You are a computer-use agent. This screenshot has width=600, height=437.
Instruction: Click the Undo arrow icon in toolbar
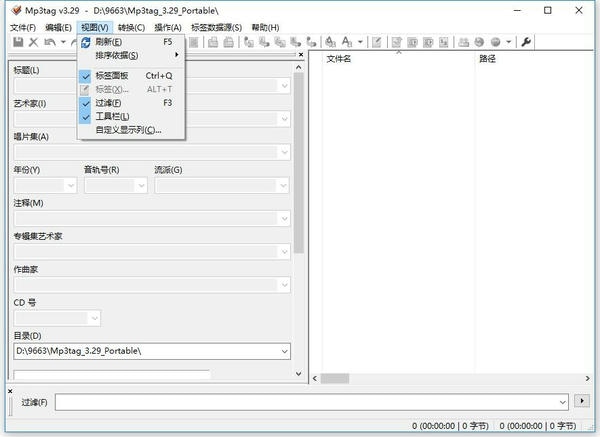(x=50, y=42)
